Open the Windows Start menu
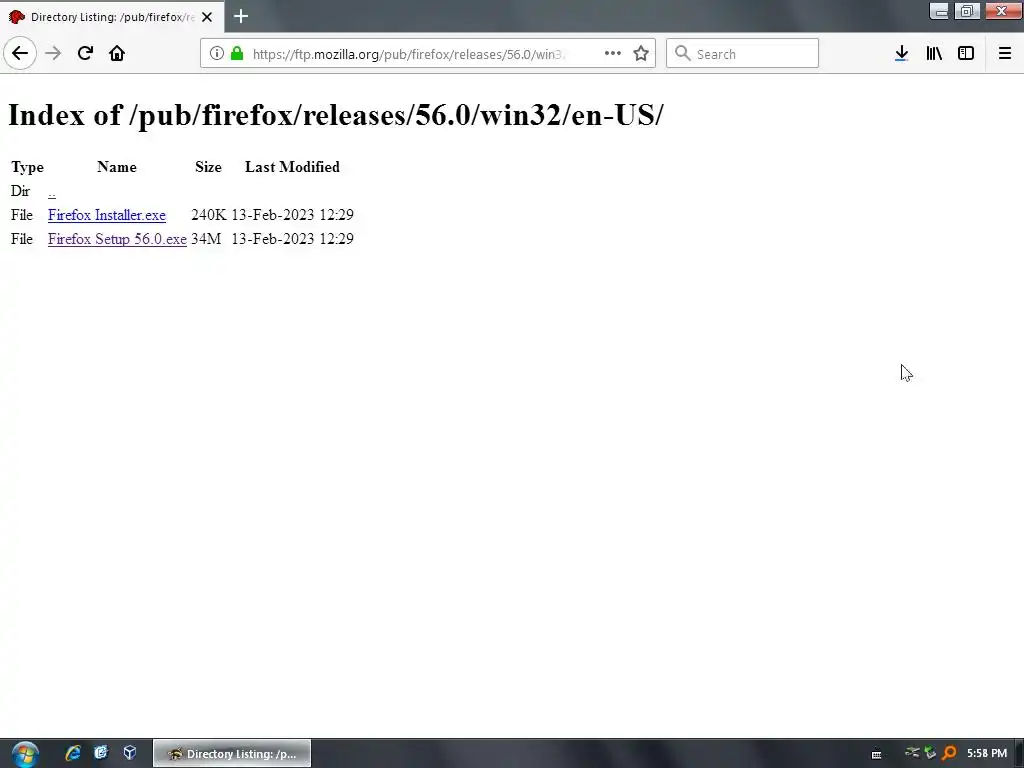This screenshot has width=1024, height=768. pyautogui.click(x=25, y=754)
